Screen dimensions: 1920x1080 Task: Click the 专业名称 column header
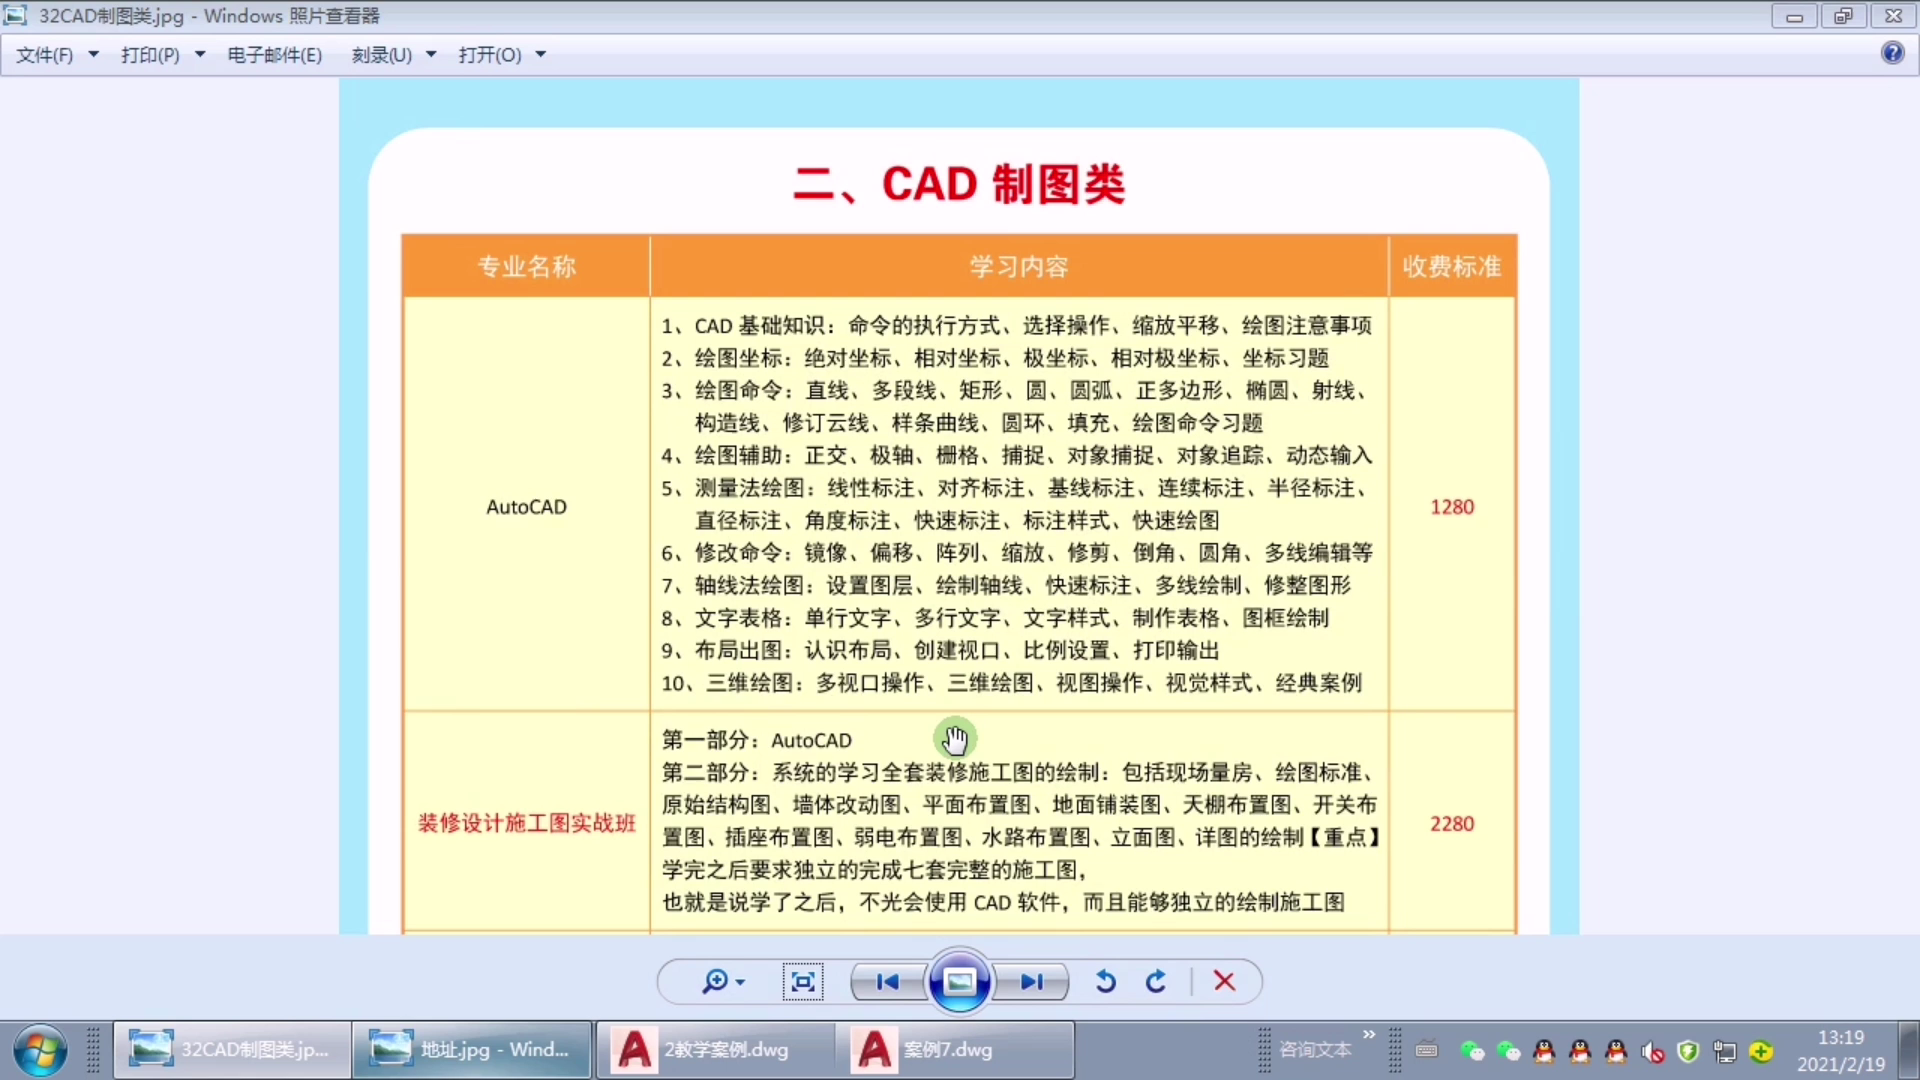click(x=526, y=267)
